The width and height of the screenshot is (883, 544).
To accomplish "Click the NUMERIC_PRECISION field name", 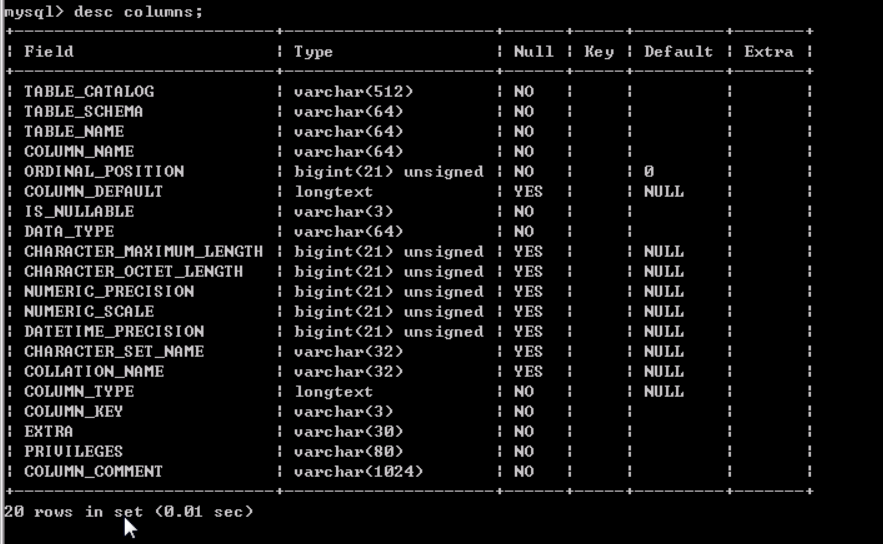I will (109, 292).
